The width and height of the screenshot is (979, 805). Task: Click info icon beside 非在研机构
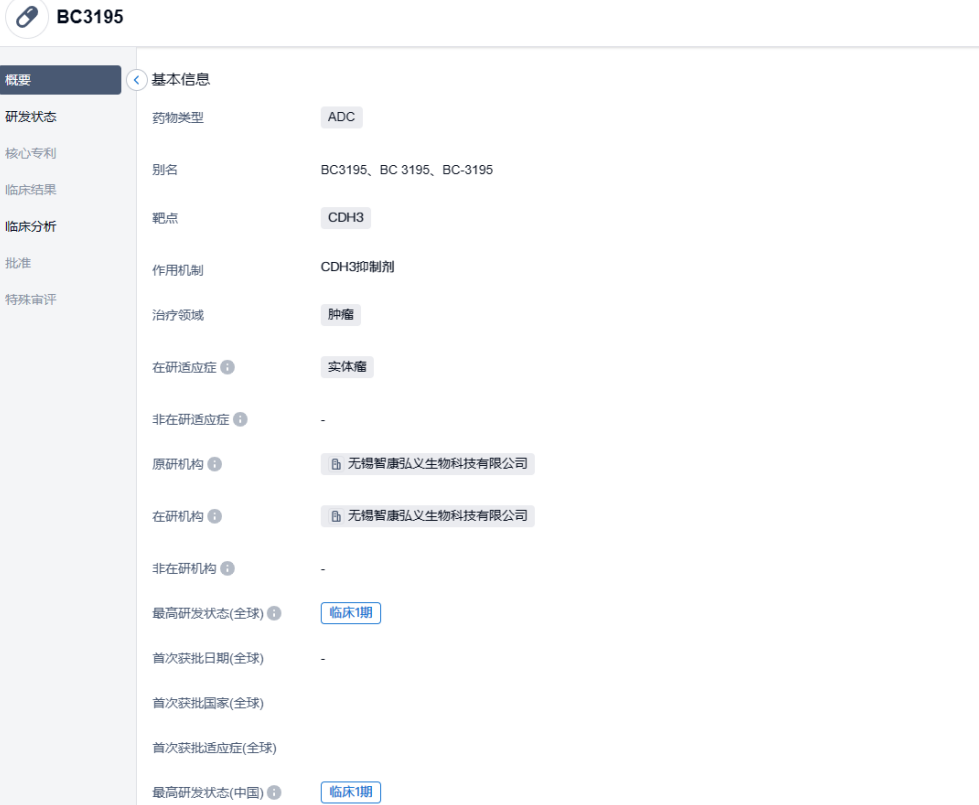point(227,569)
